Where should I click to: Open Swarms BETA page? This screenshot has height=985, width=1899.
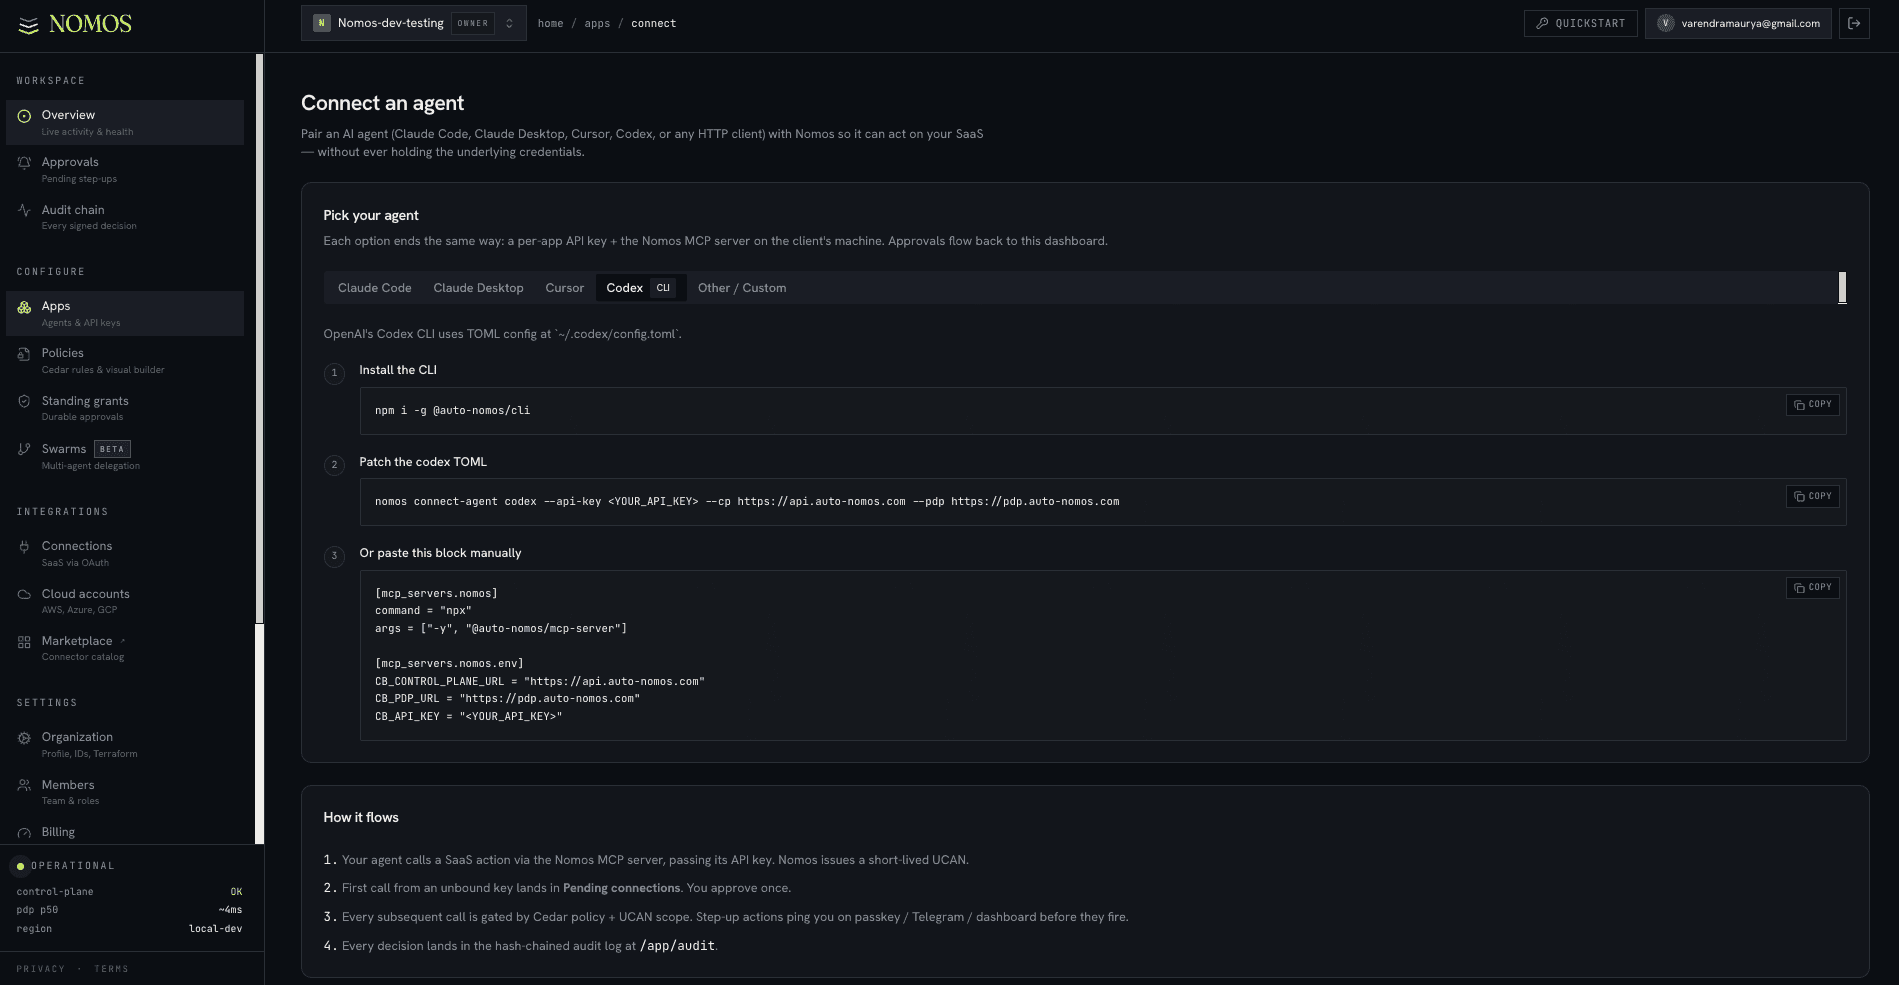point(125,456)
